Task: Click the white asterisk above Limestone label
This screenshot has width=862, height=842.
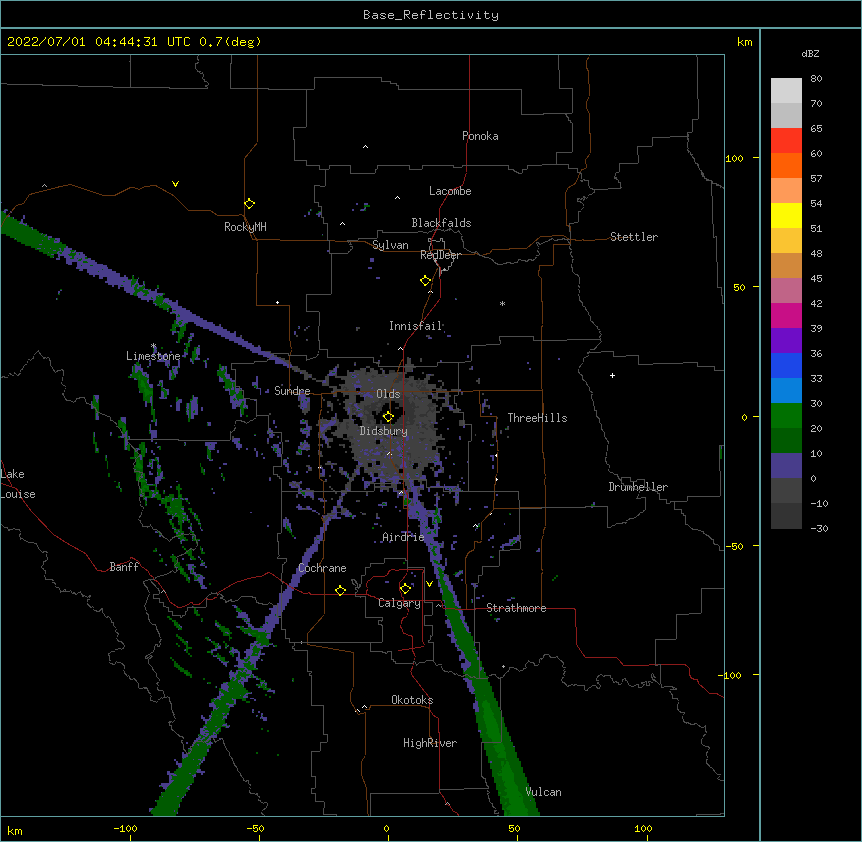Action: pyautogui.click(x=153, y=346)
